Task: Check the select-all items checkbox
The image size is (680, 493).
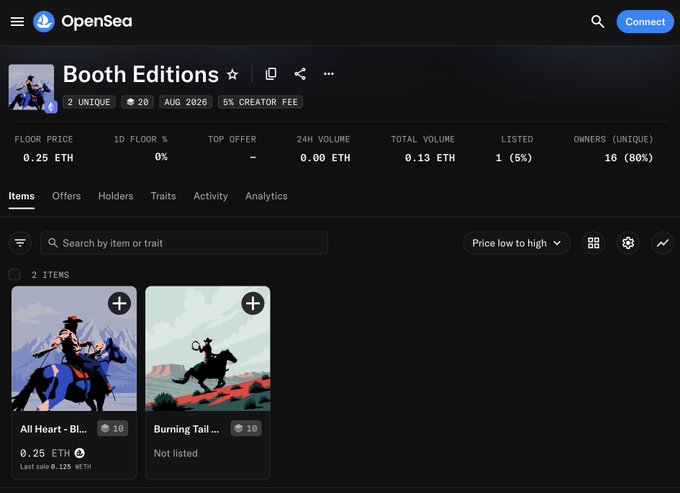Action: [x=14, y=274]
